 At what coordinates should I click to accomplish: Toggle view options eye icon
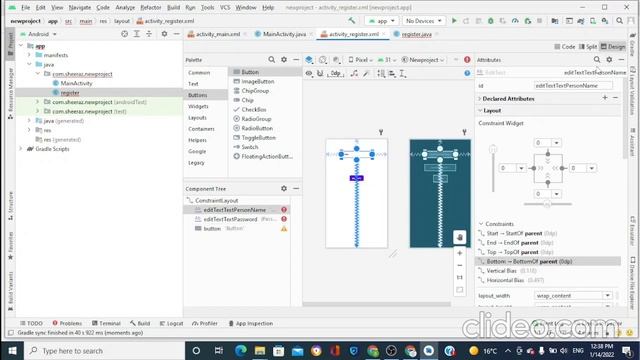pyautogui.click(x=309, y=73)
